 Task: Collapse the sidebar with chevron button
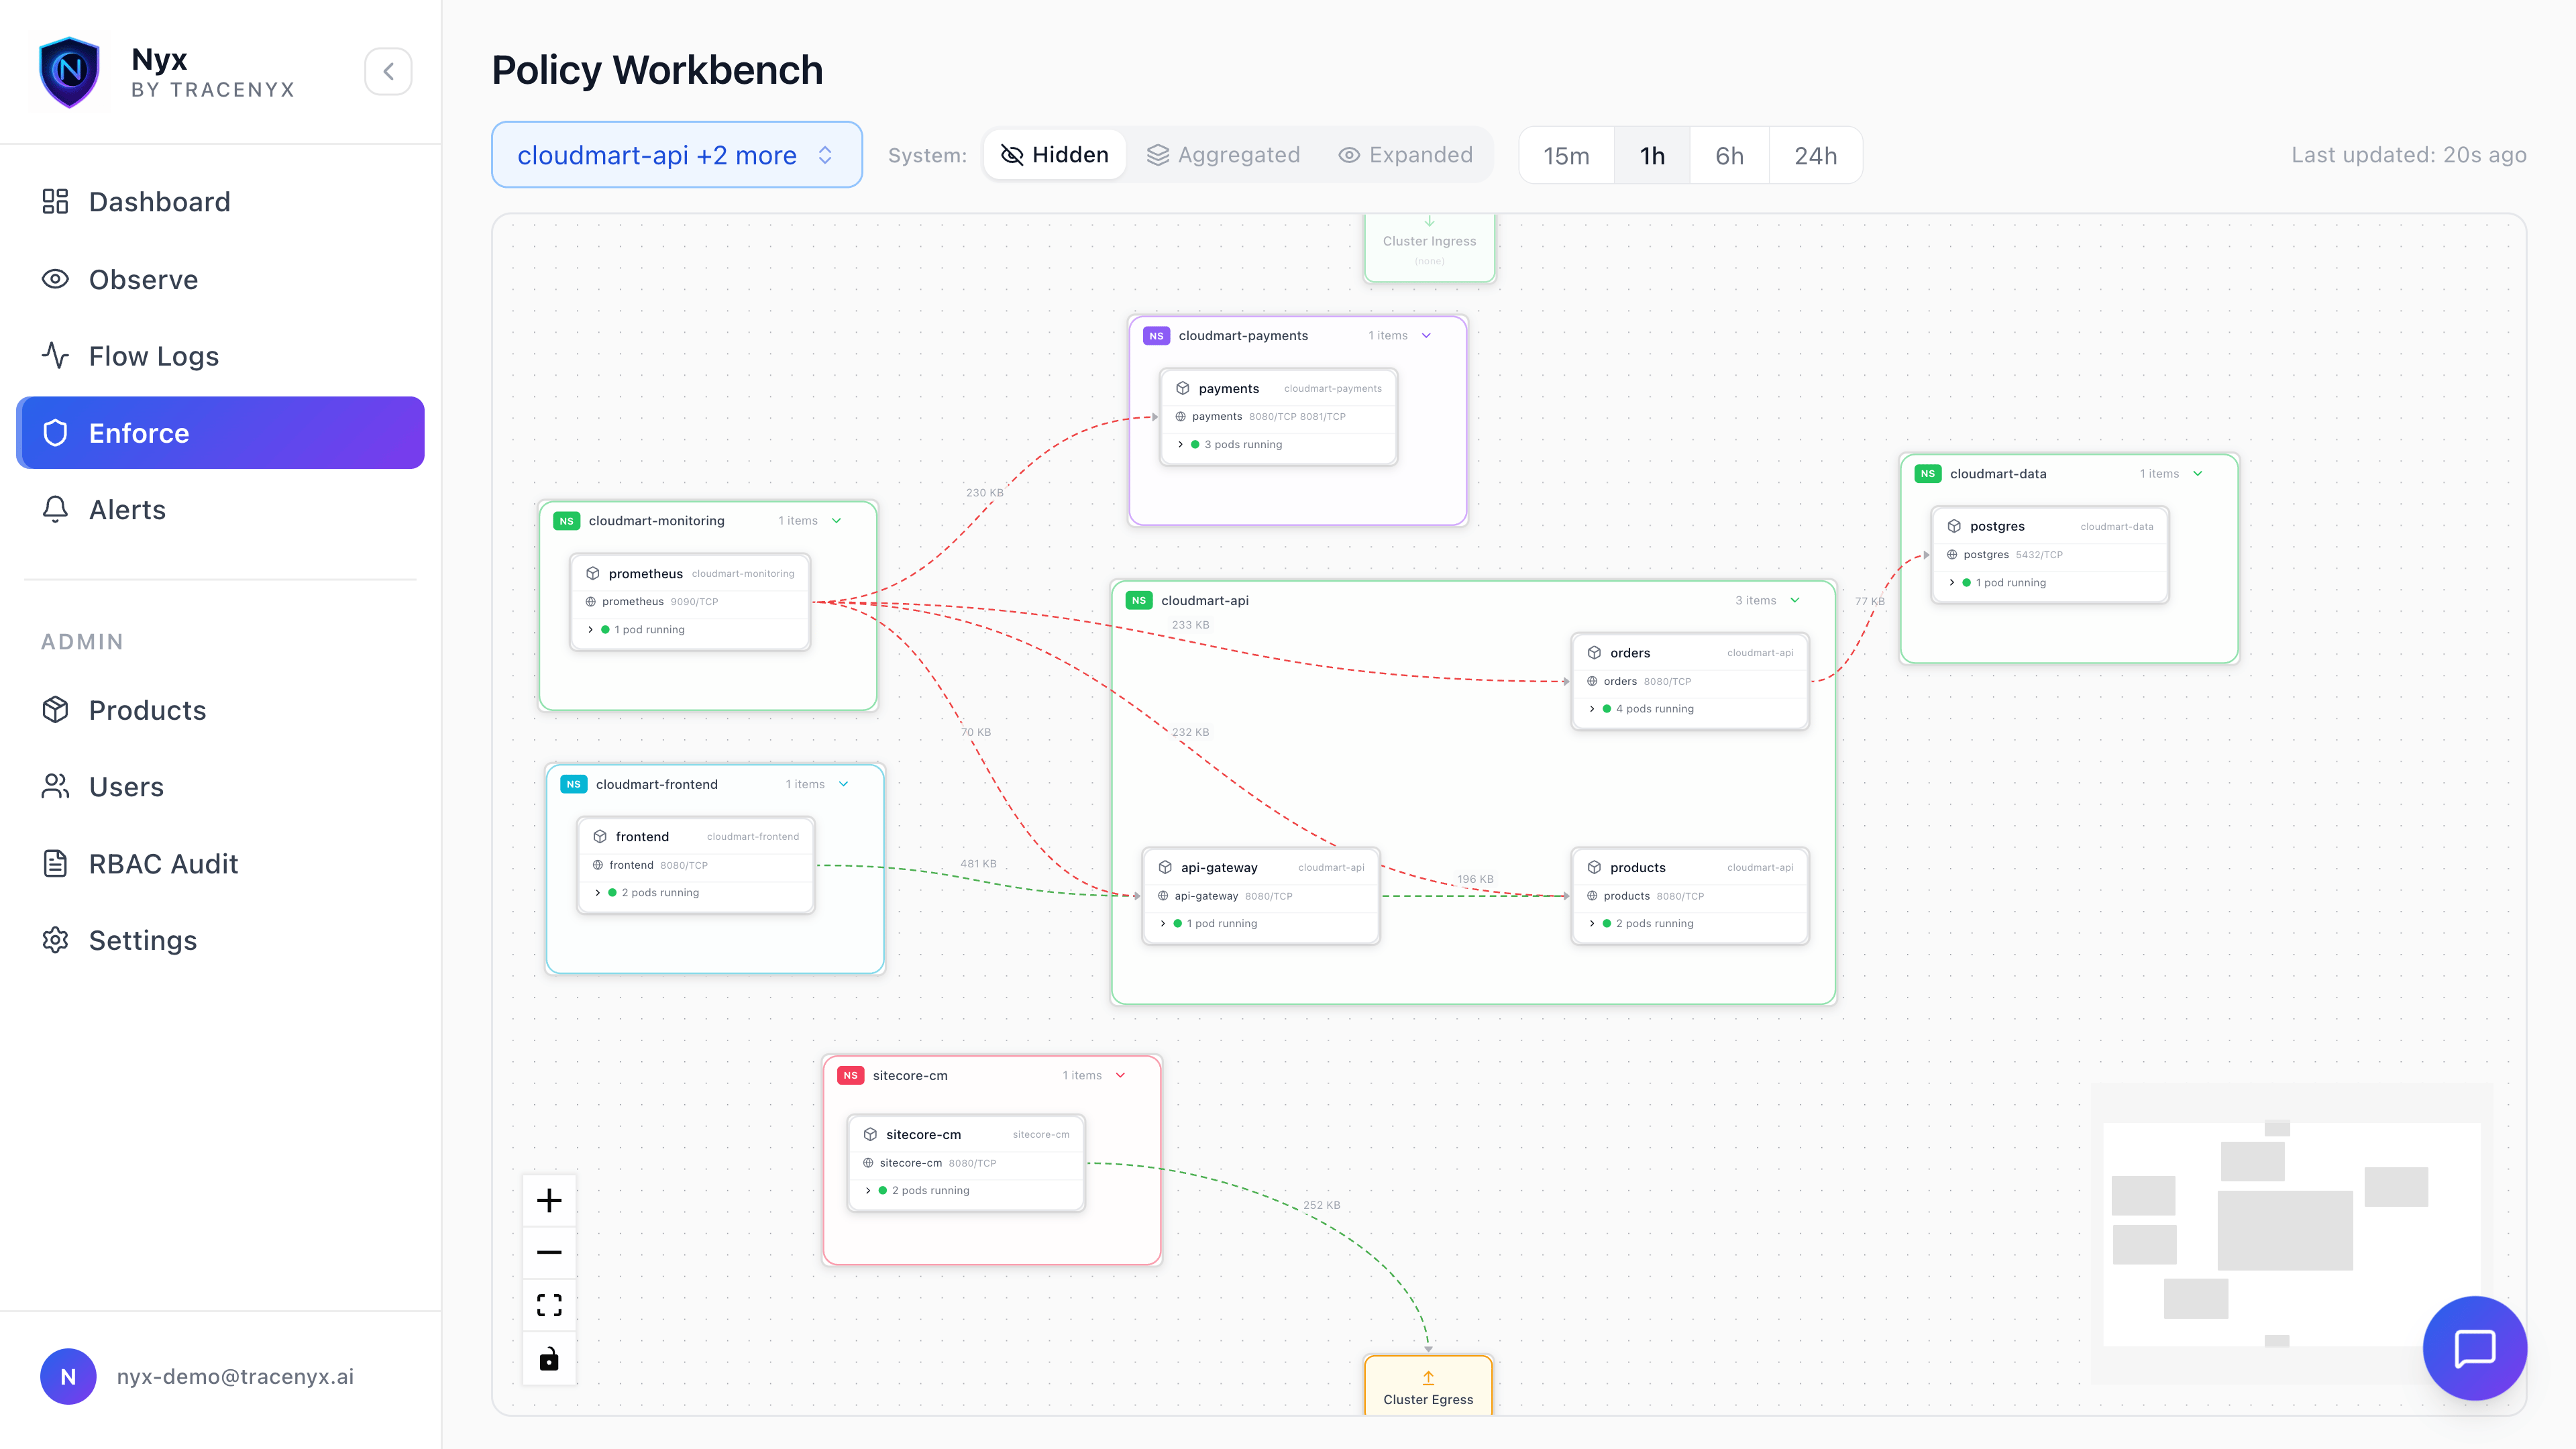[x=388, y=71]
